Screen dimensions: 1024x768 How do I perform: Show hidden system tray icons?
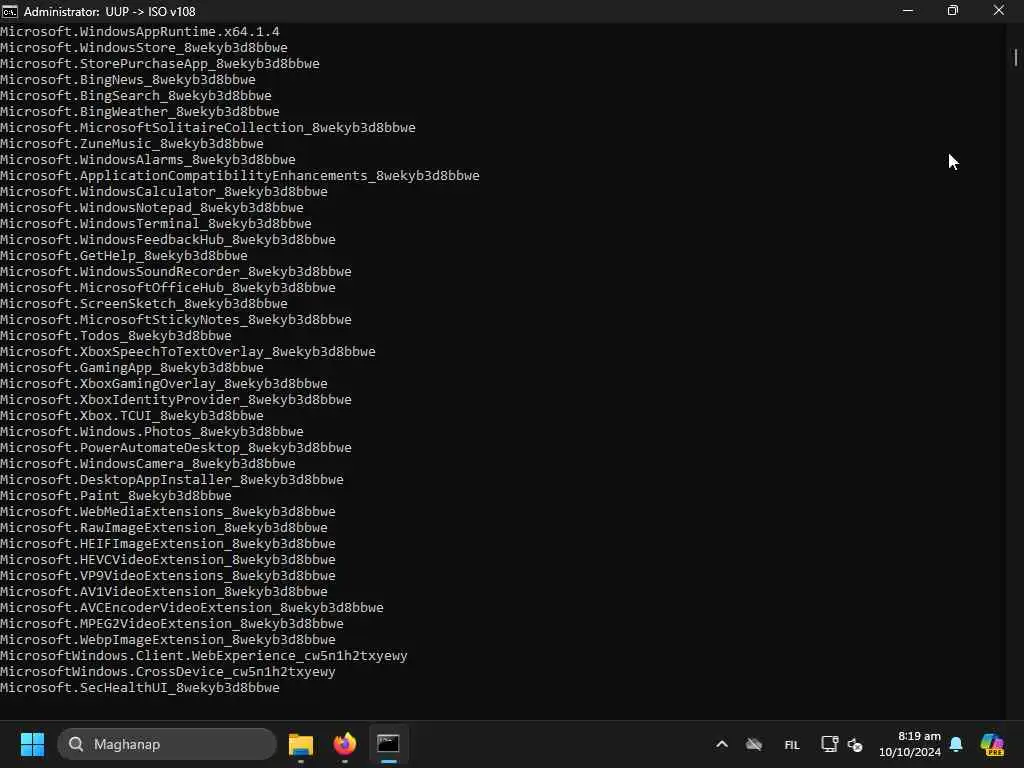(722, 744)
